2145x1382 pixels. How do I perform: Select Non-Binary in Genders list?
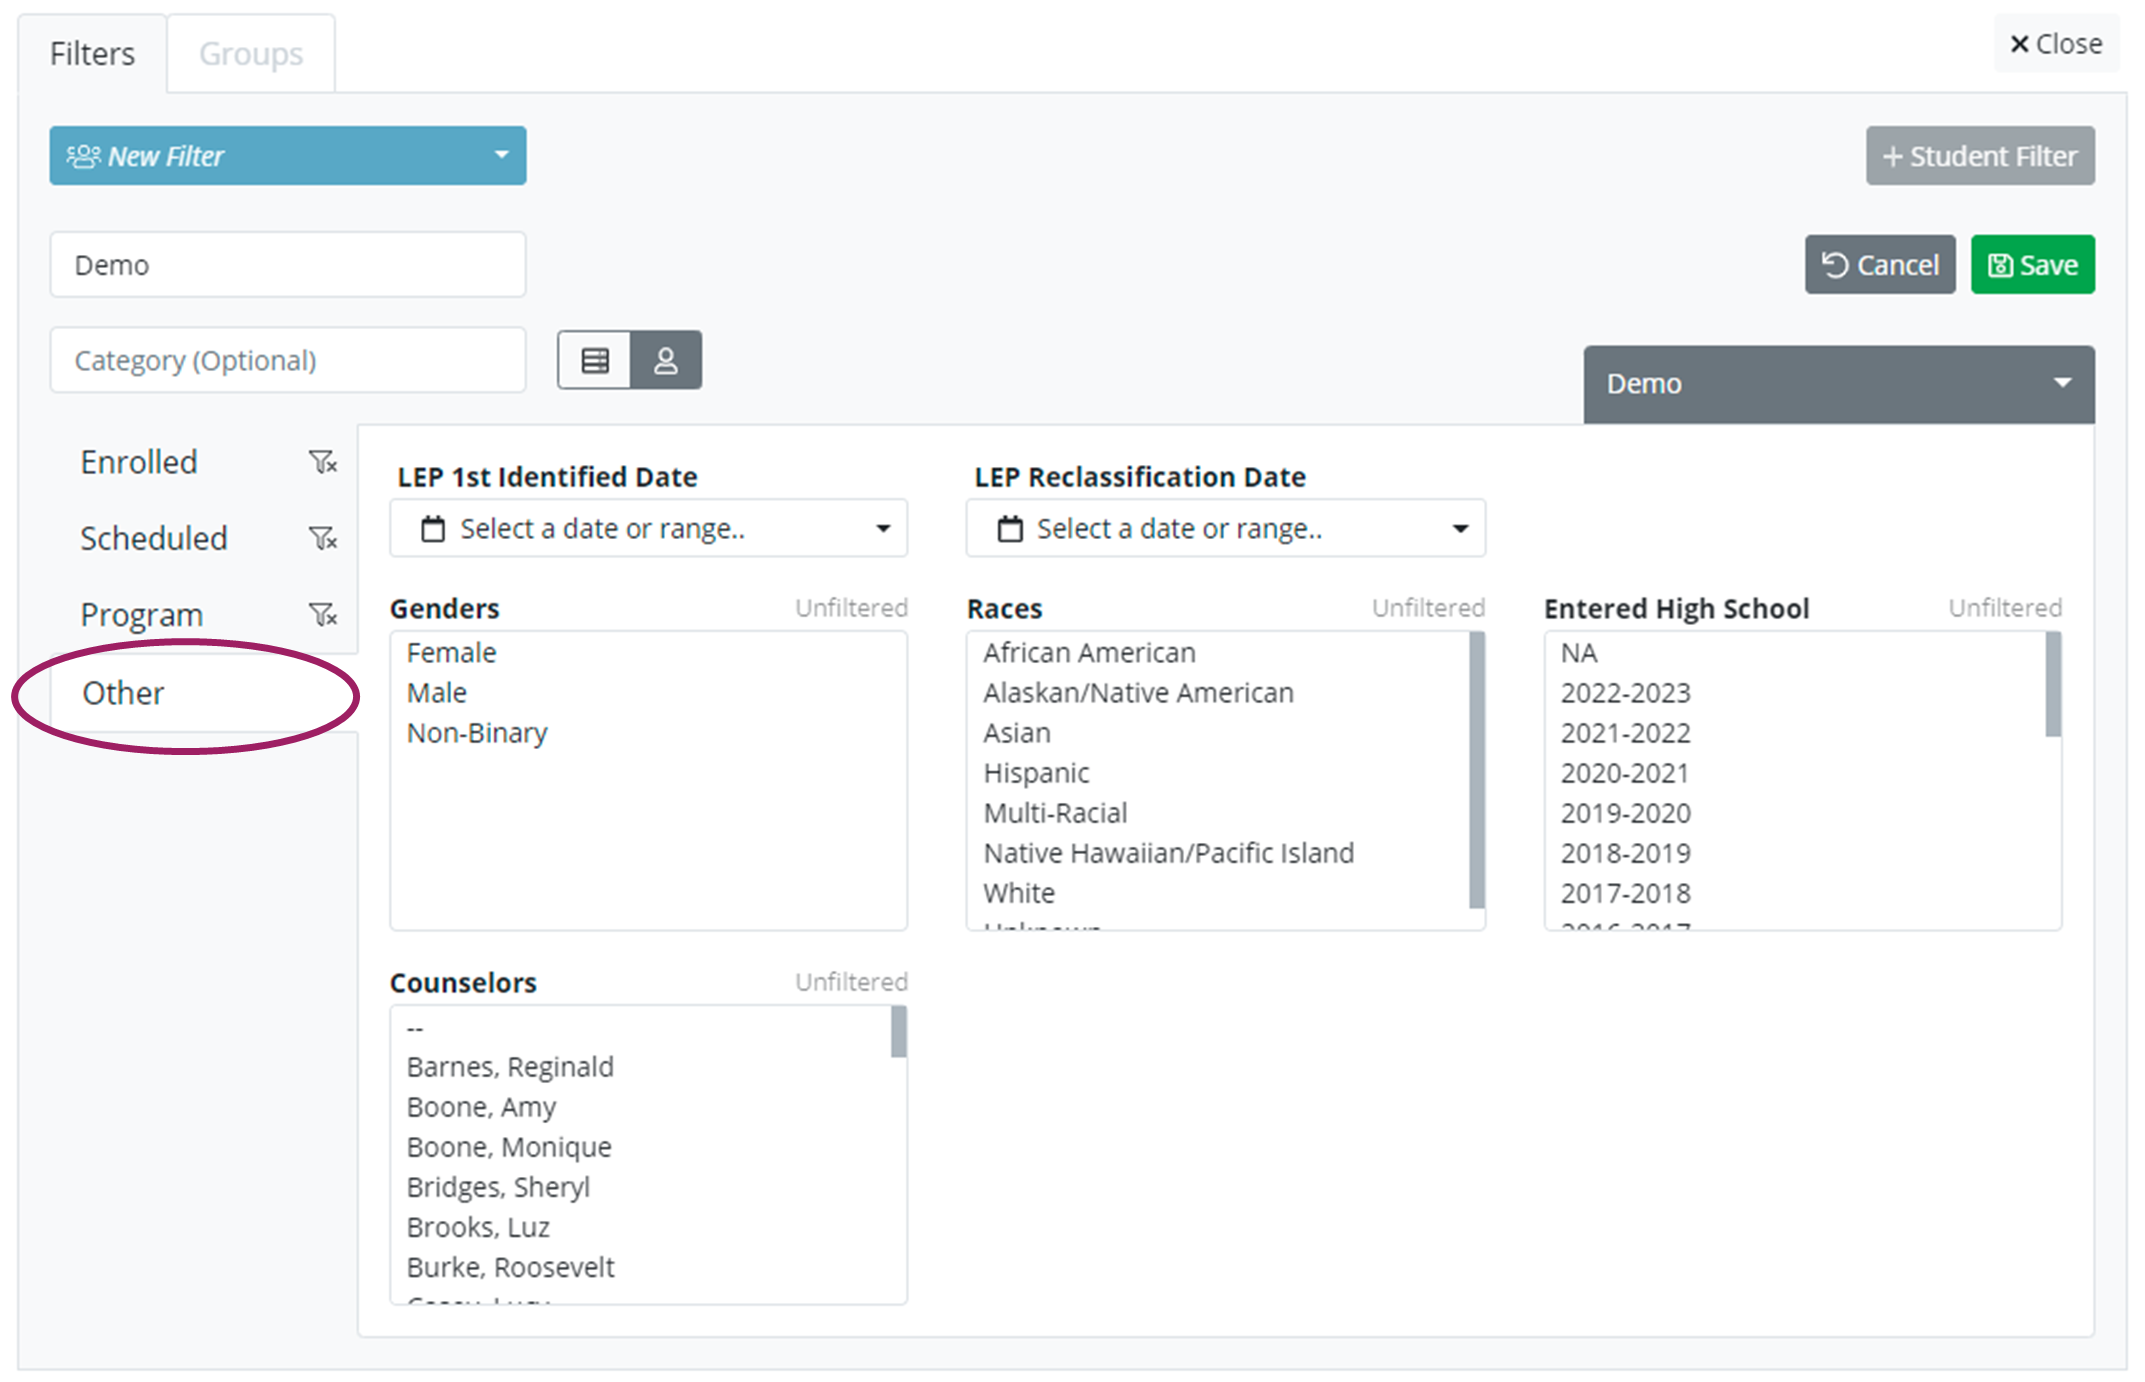coord(477,733)
